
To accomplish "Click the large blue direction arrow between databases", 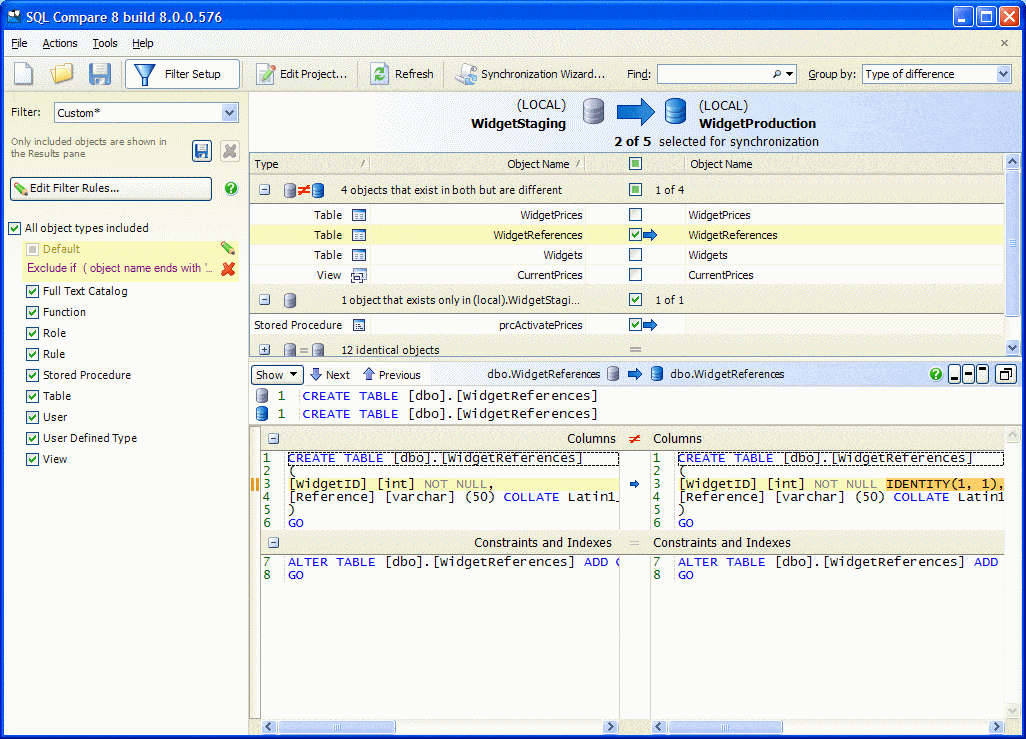I will point(635,112).
